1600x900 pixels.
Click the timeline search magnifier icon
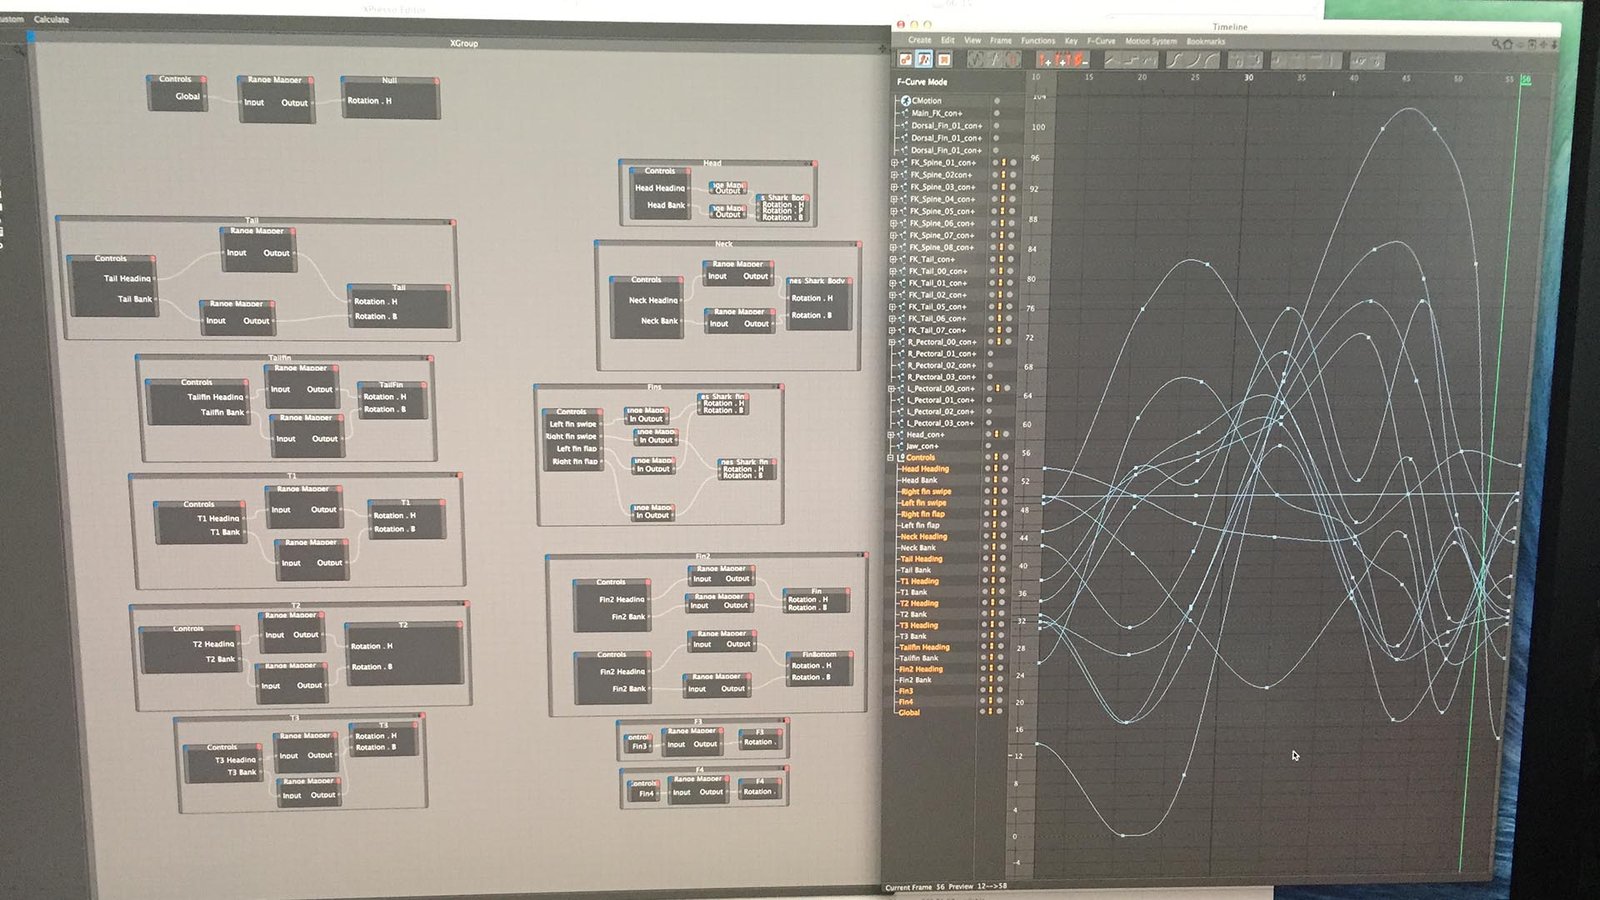(x=1497, y=44)
